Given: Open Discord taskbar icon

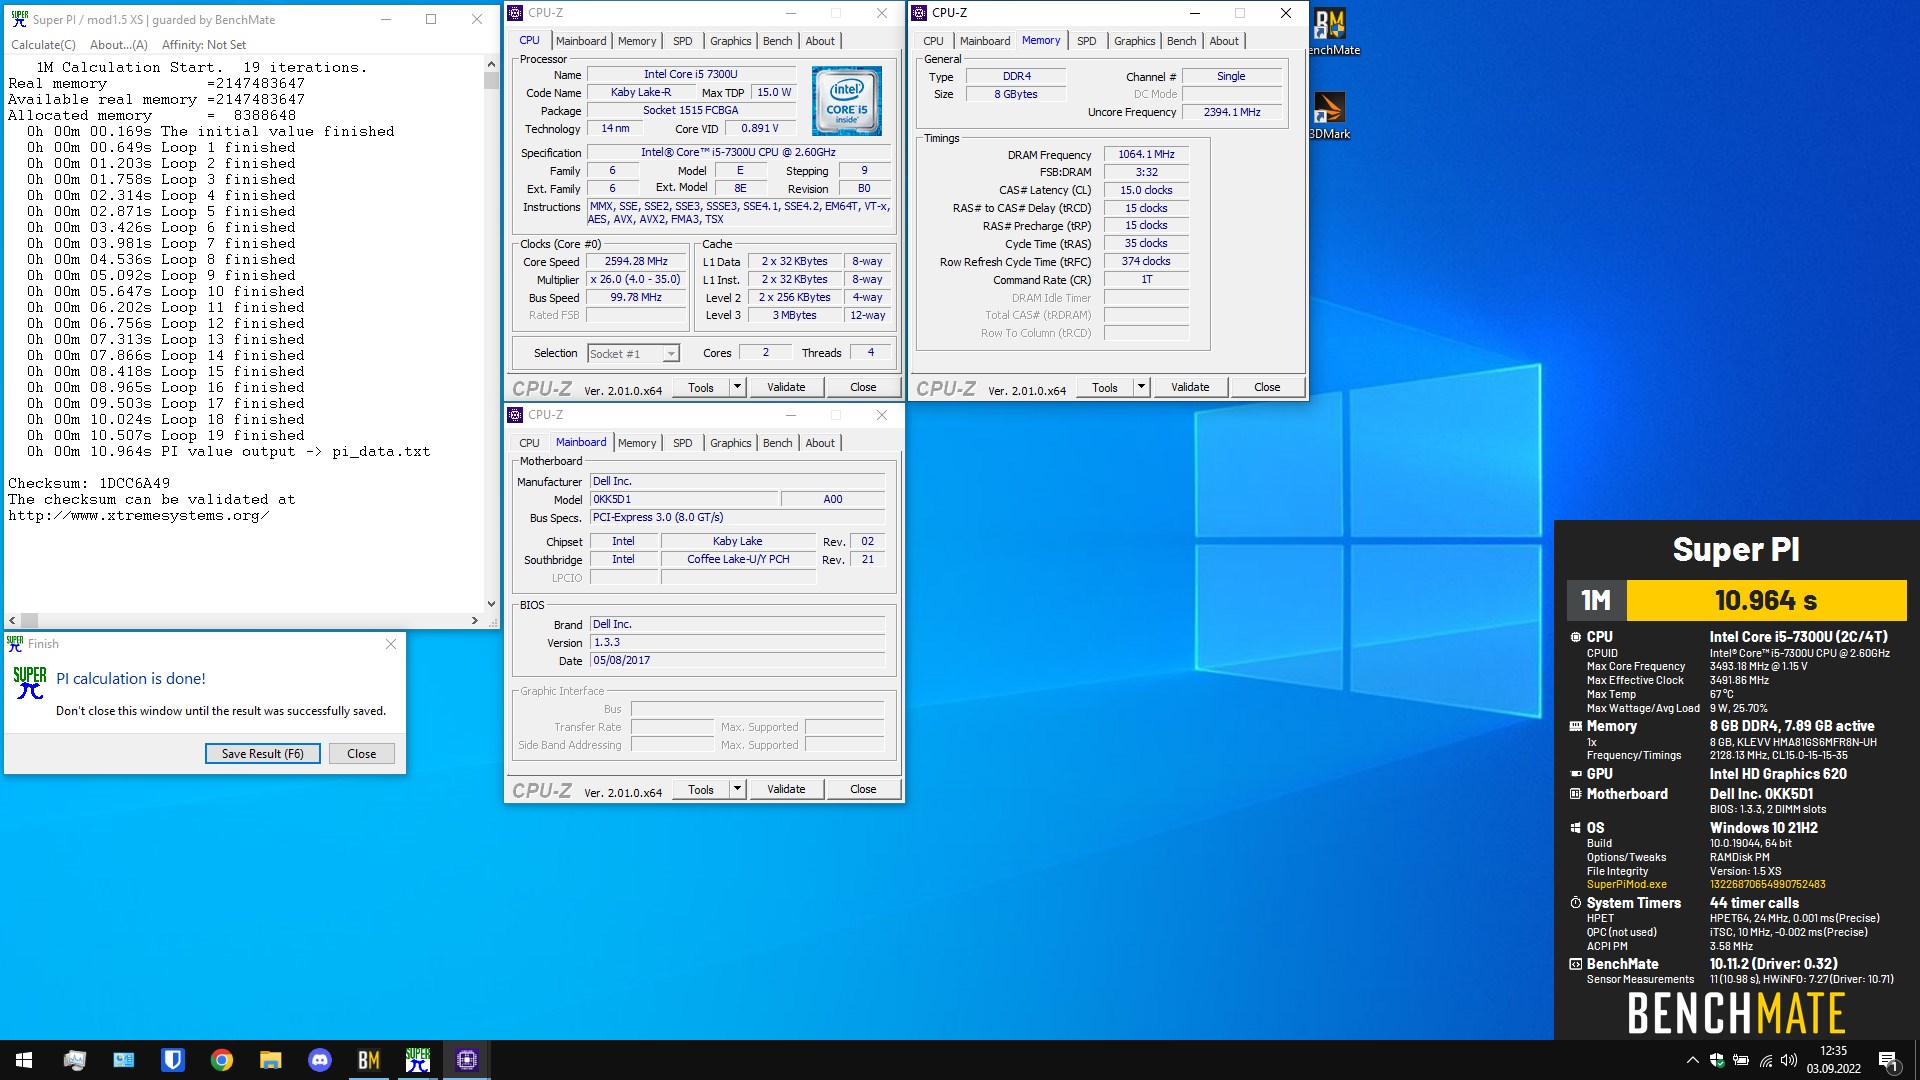Looking at the screenshot, I should tap(320, 1060).
